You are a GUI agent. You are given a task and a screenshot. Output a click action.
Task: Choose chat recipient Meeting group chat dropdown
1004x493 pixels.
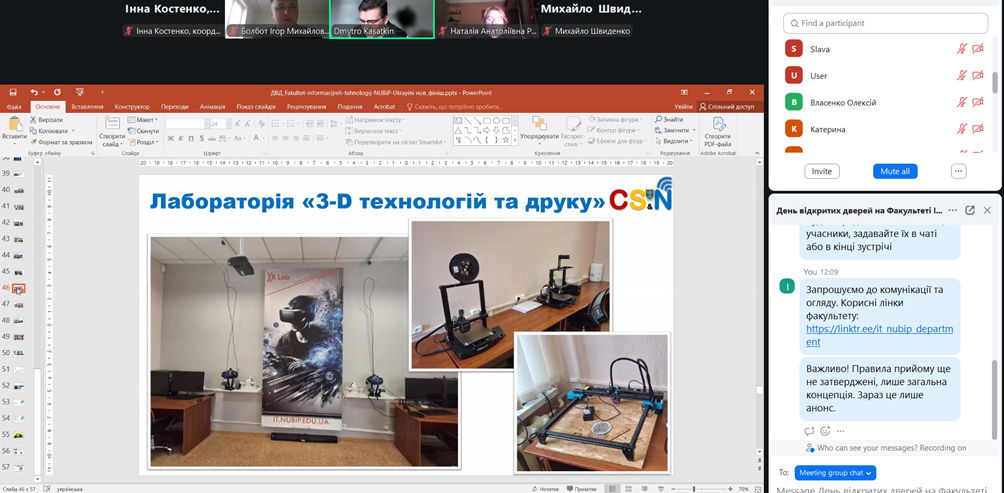point(835,473)
